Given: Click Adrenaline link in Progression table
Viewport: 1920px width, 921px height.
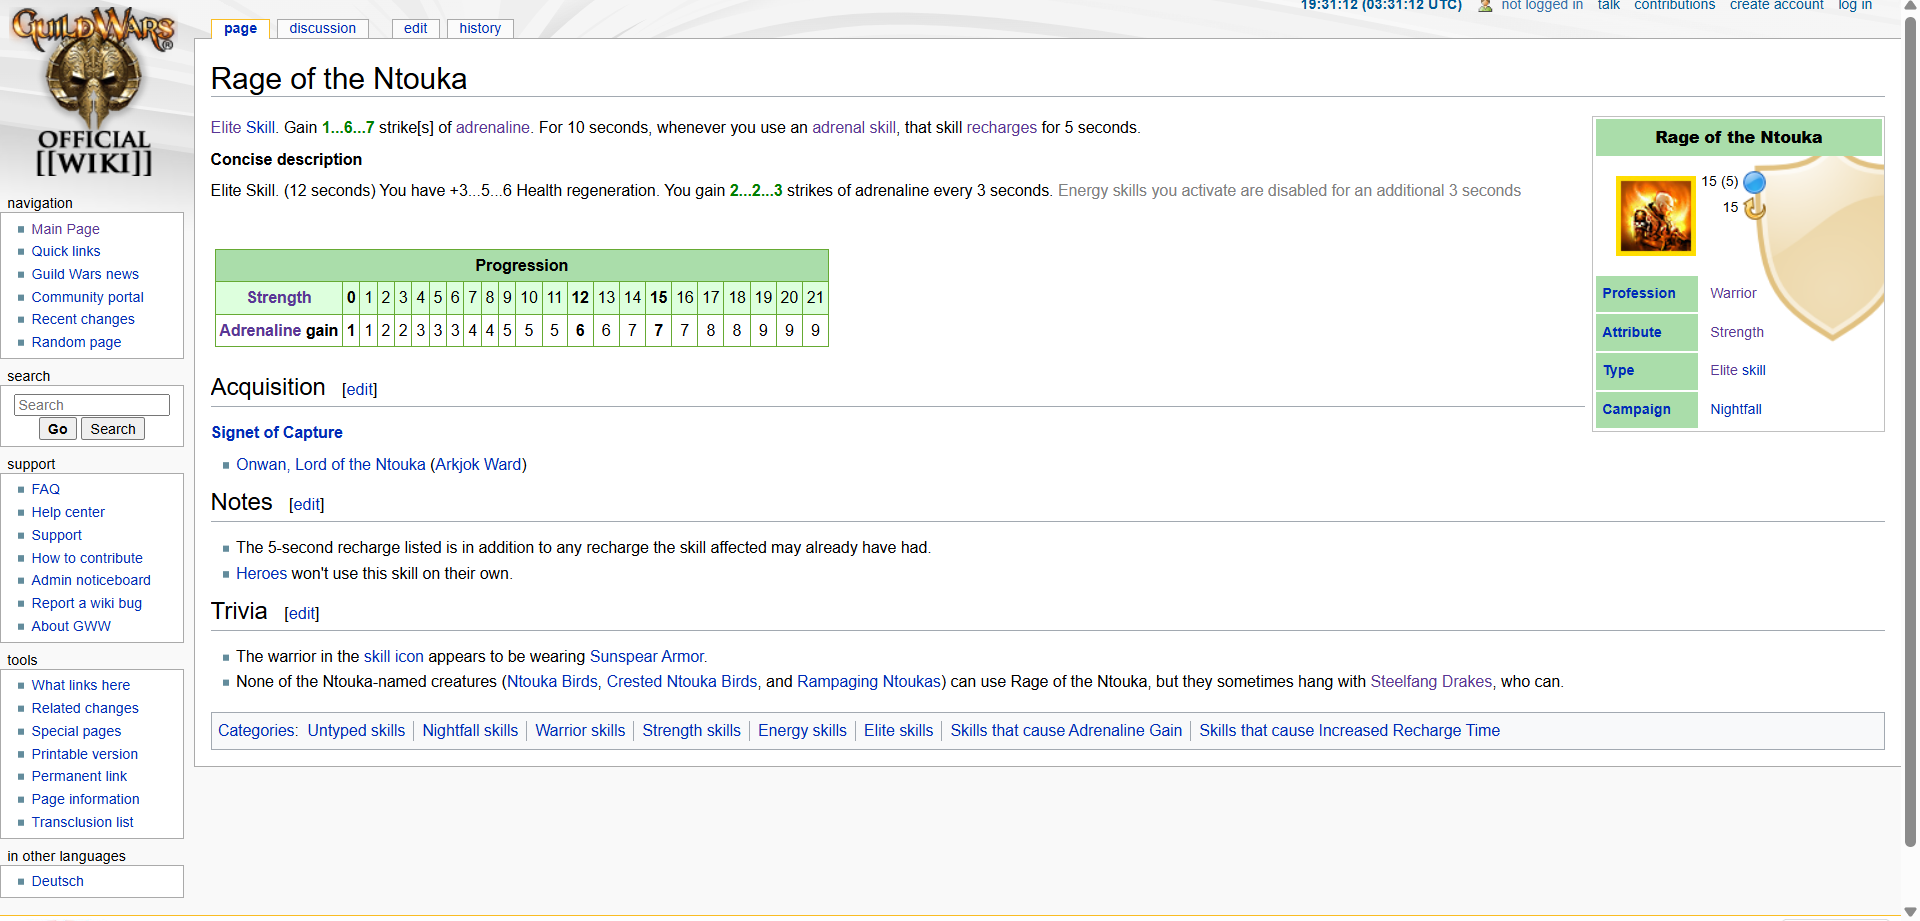Looking at the screenshot, I should 260,330.
